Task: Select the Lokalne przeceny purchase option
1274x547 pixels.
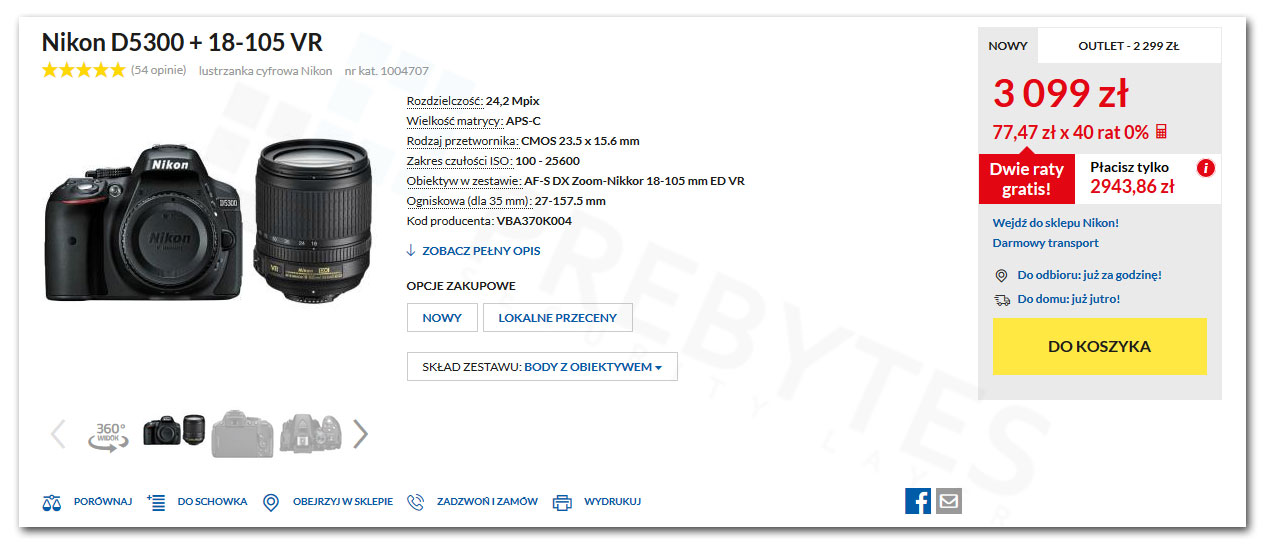Action: click(x=558, y=318)
